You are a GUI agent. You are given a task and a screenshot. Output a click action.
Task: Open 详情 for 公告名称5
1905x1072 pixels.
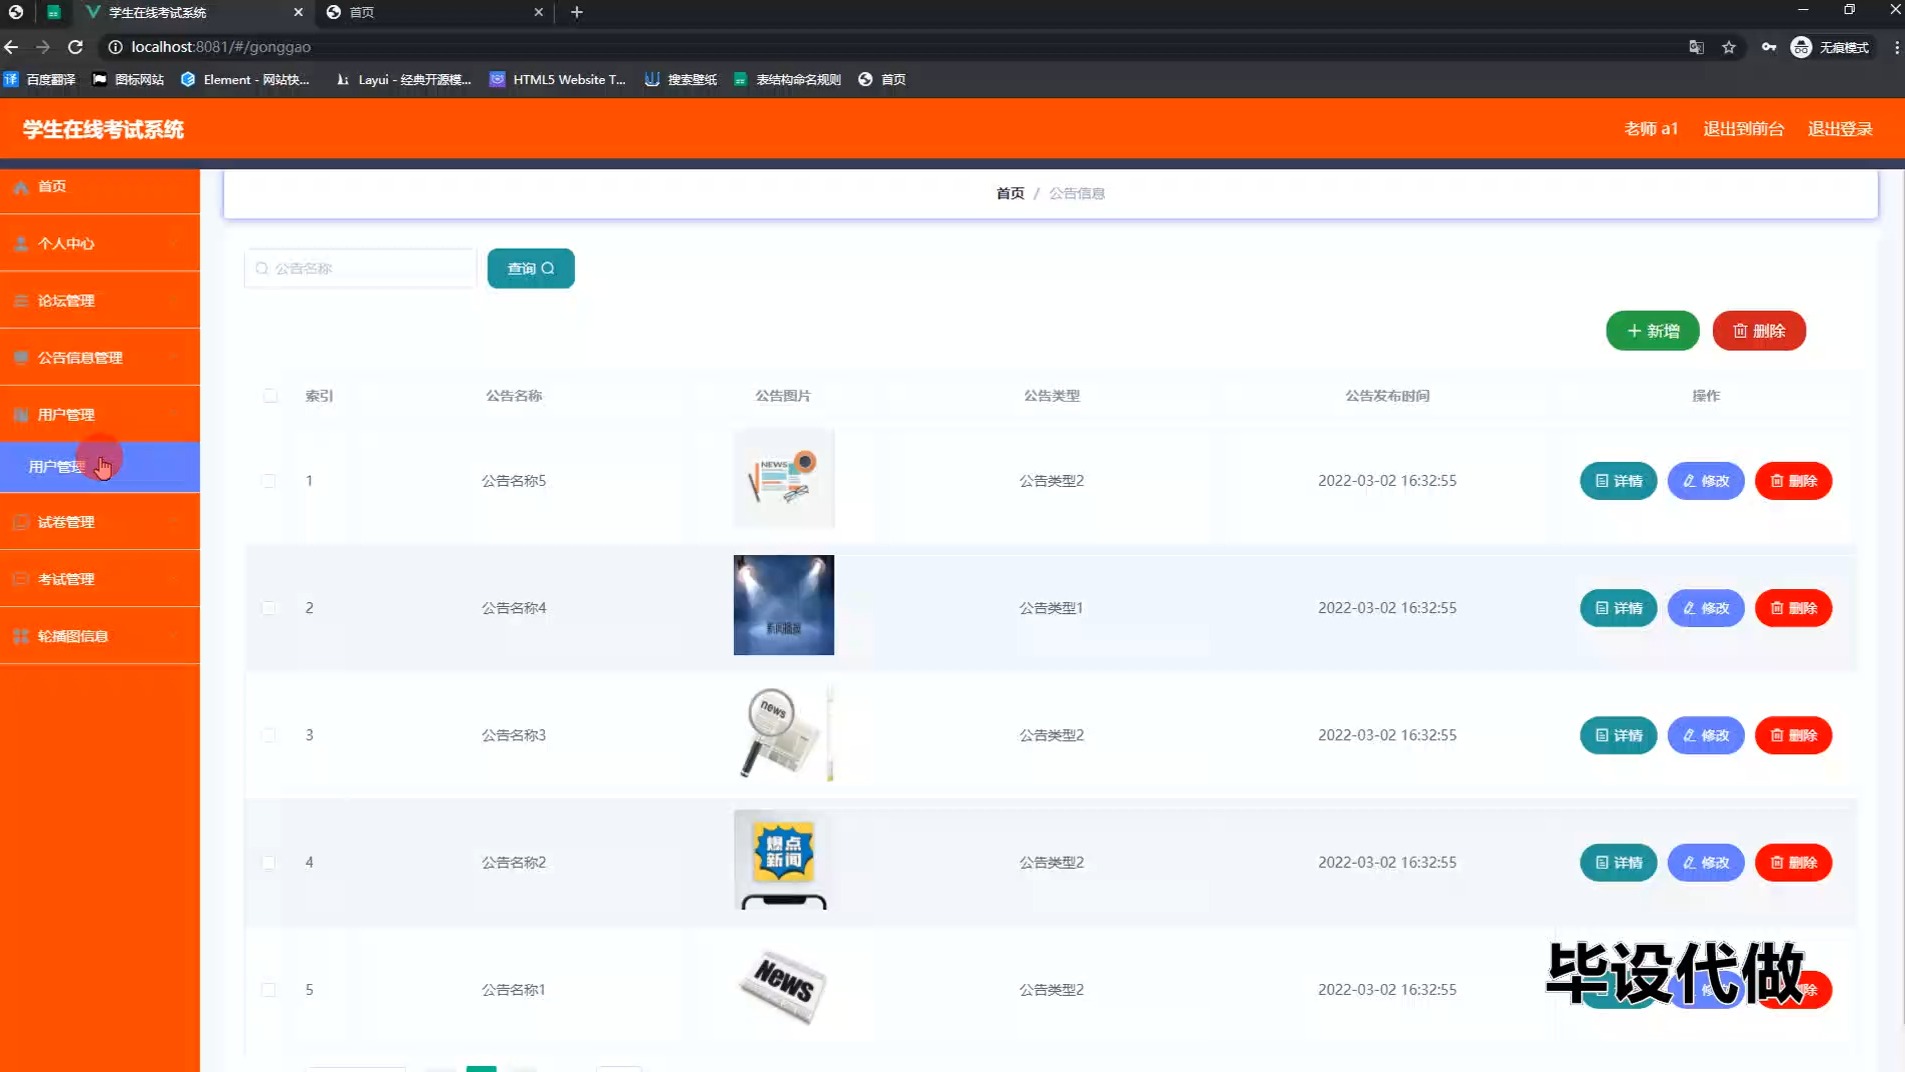pos(1618,480)
